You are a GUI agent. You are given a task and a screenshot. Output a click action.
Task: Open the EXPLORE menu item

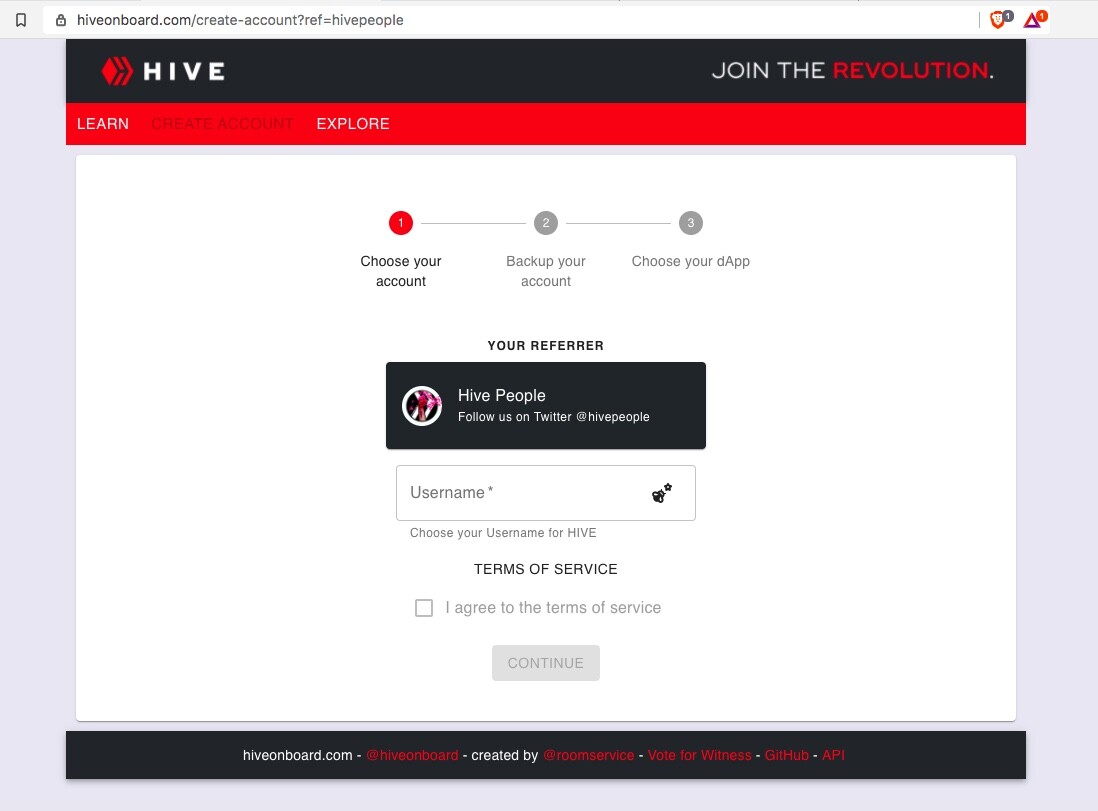(353, 124)
